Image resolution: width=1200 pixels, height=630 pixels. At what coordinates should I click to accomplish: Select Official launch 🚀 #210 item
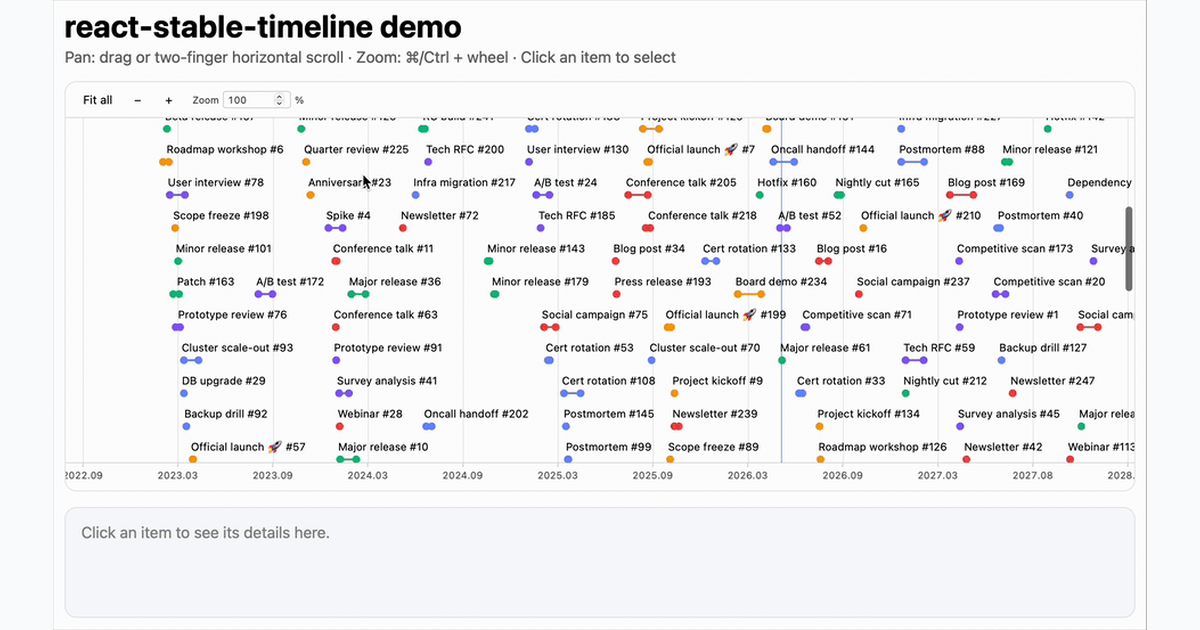[921, 215]
